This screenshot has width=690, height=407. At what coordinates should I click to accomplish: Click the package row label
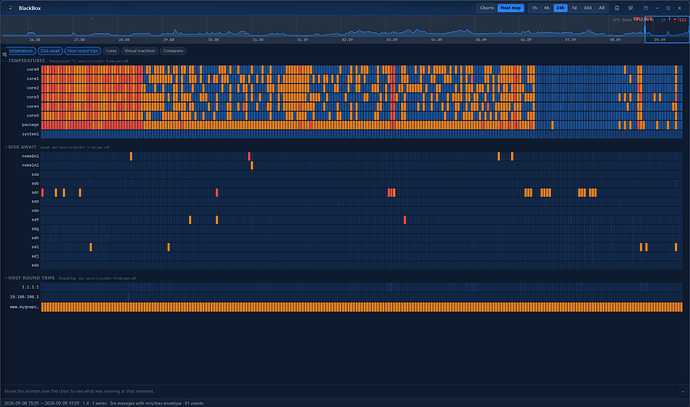pyautogui.click(x=30, y=125)
